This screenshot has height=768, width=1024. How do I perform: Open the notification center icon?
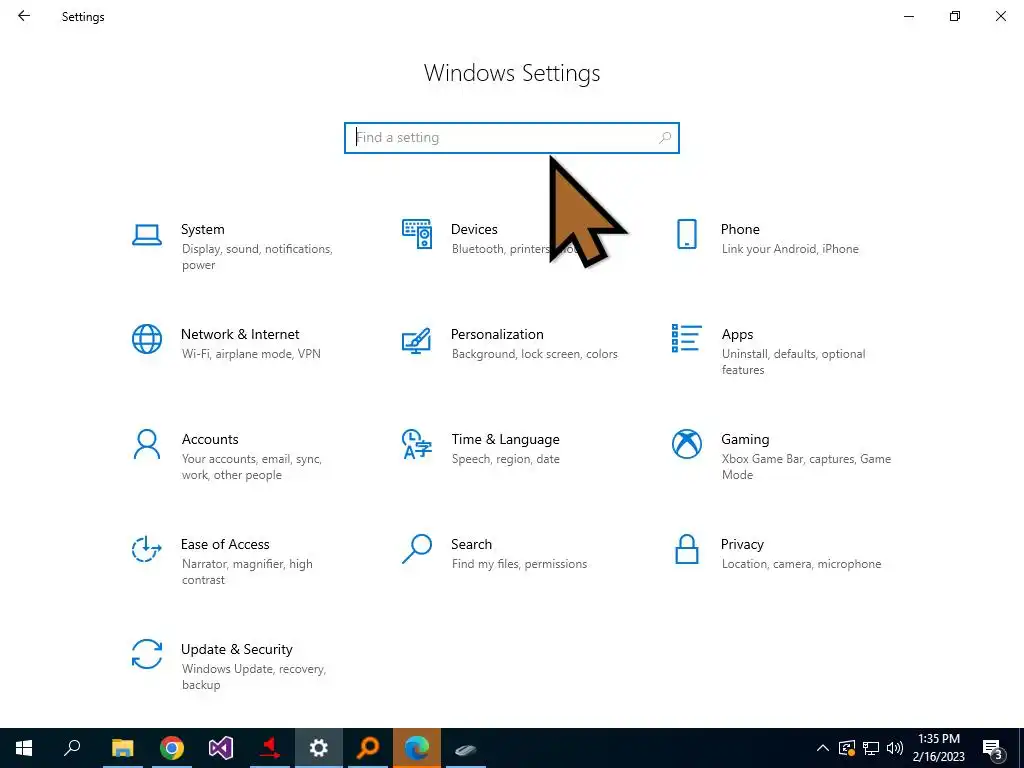[x=993, y=749]
